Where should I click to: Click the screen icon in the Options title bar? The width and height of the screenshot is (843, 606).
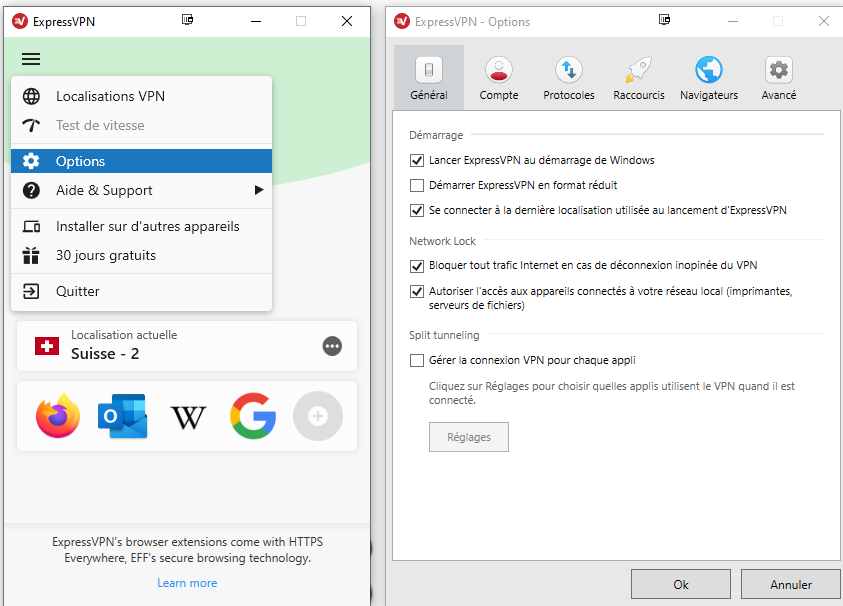tap(665, 20)
